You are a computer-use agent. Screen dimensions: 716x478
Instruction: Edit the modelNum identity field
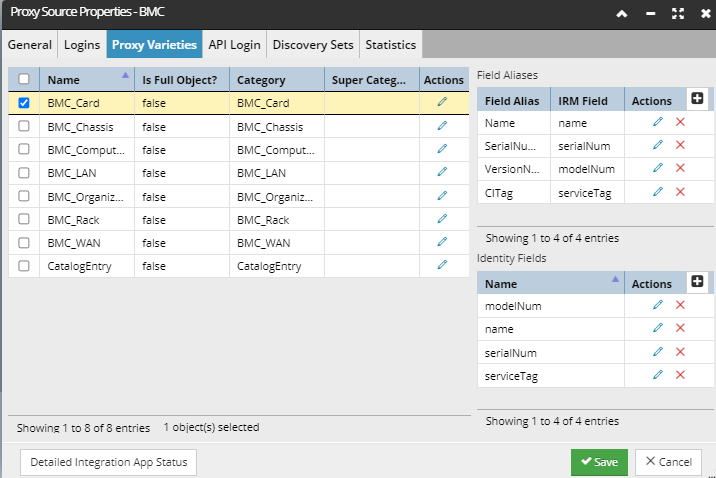658,305
